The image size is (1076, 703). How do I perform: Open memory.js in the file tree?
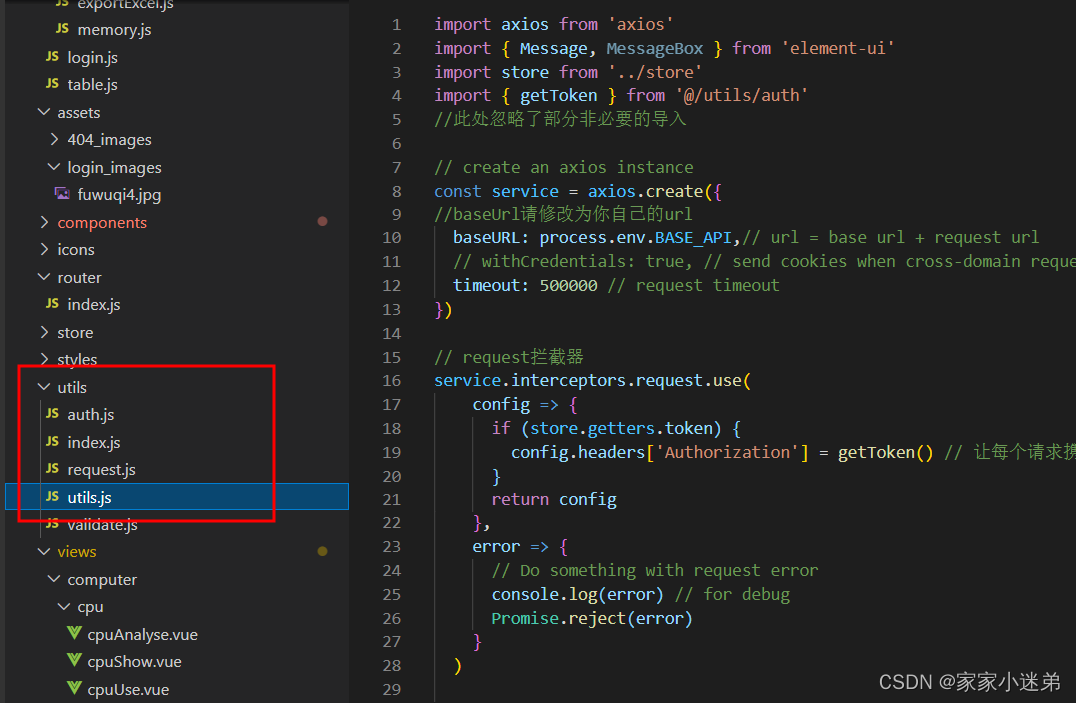pos(114,30)
